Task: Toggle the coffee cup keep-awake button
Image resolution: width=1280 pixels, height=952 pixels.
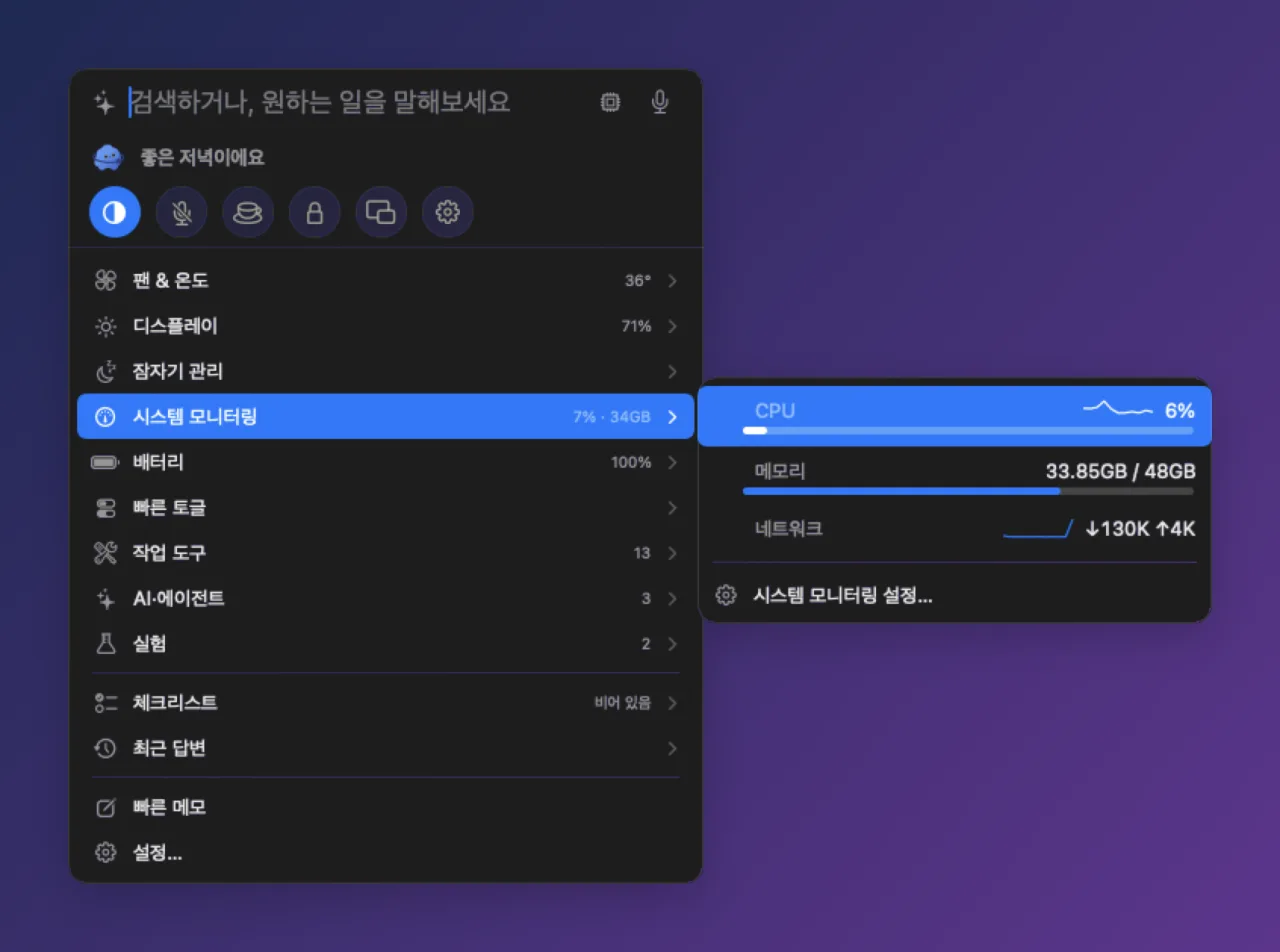Action: [x=248, y=212]
